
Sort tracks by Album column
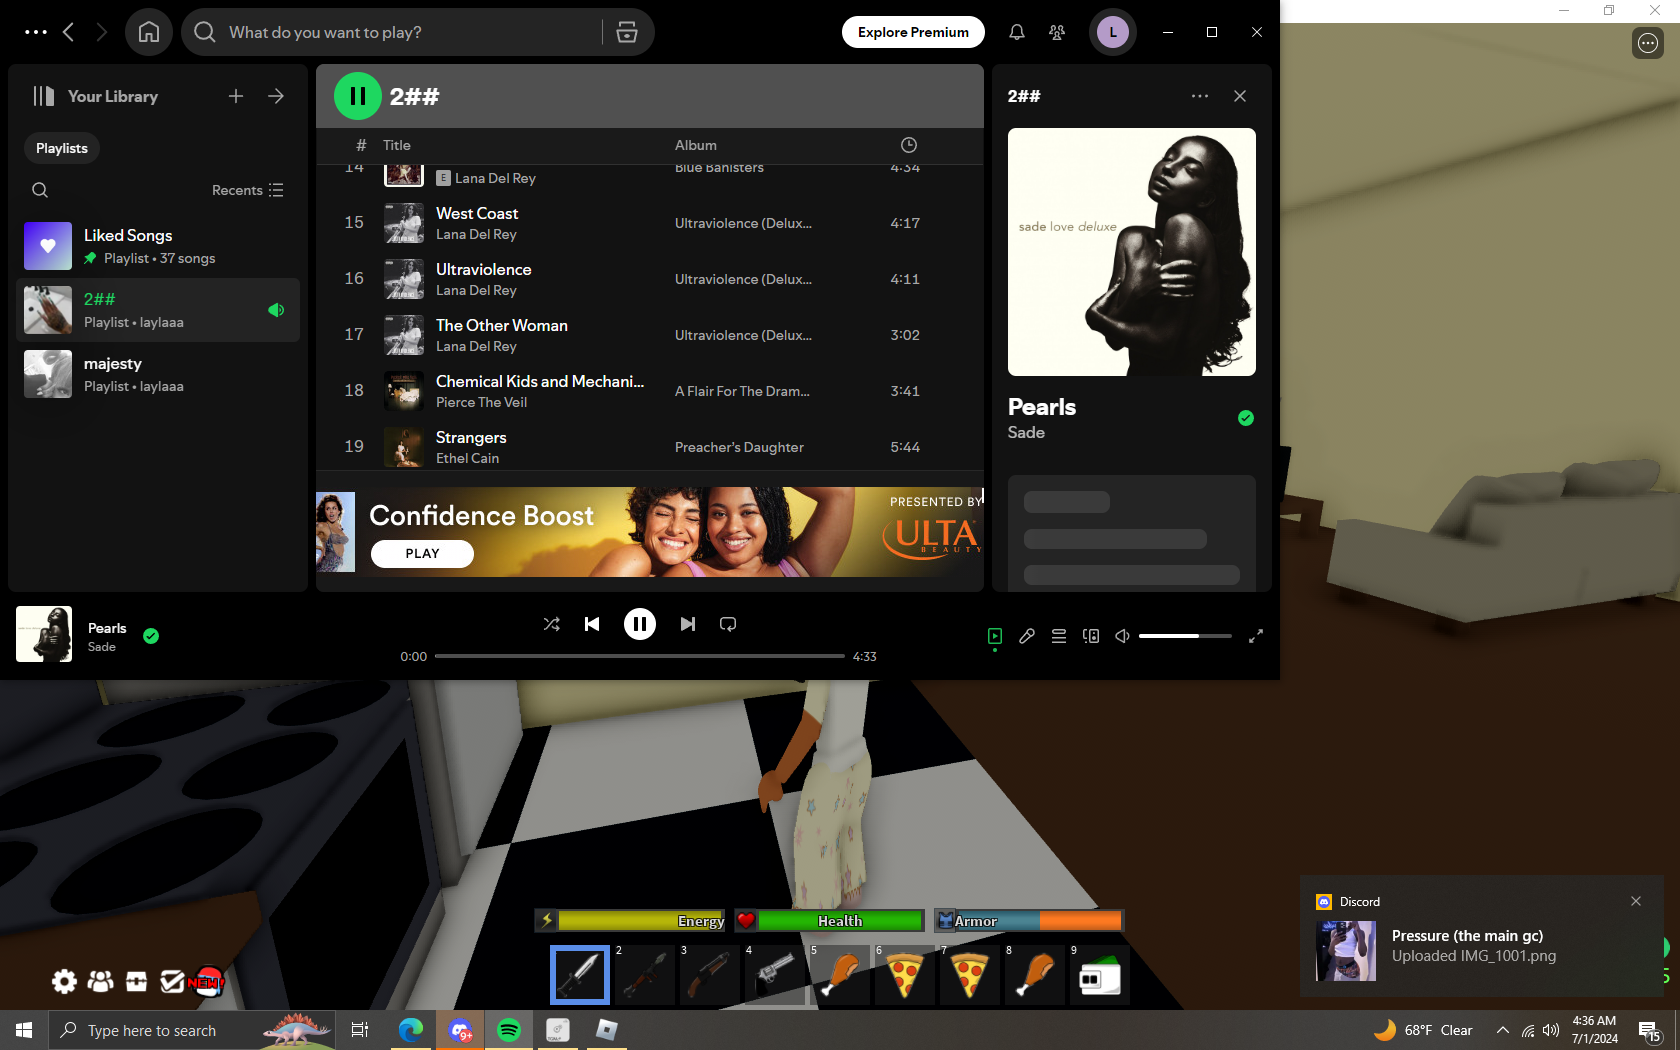(x=696, y=145)
